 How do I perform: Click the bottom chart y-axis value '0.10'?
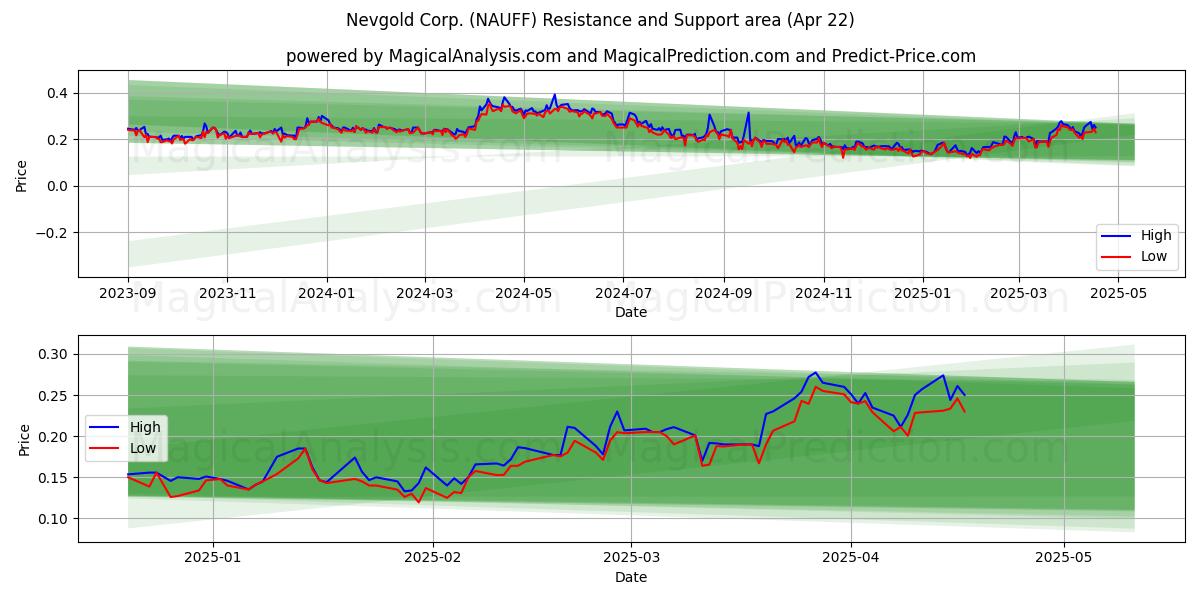pyautogui.click(x=53, y=519)
